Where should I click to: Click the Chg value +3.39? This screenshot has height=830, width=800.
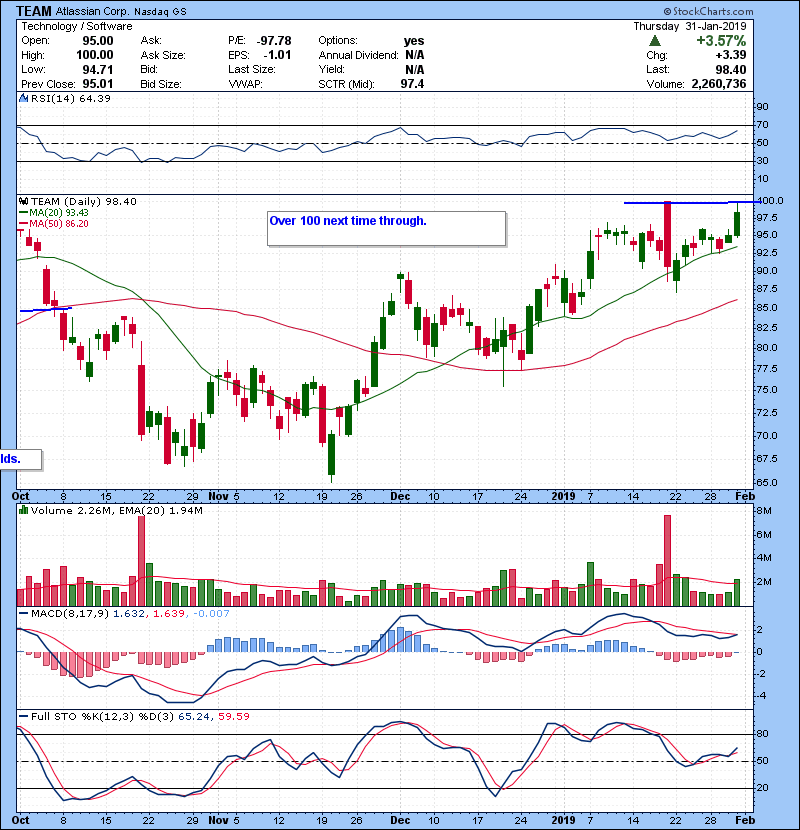click(731, 55)
